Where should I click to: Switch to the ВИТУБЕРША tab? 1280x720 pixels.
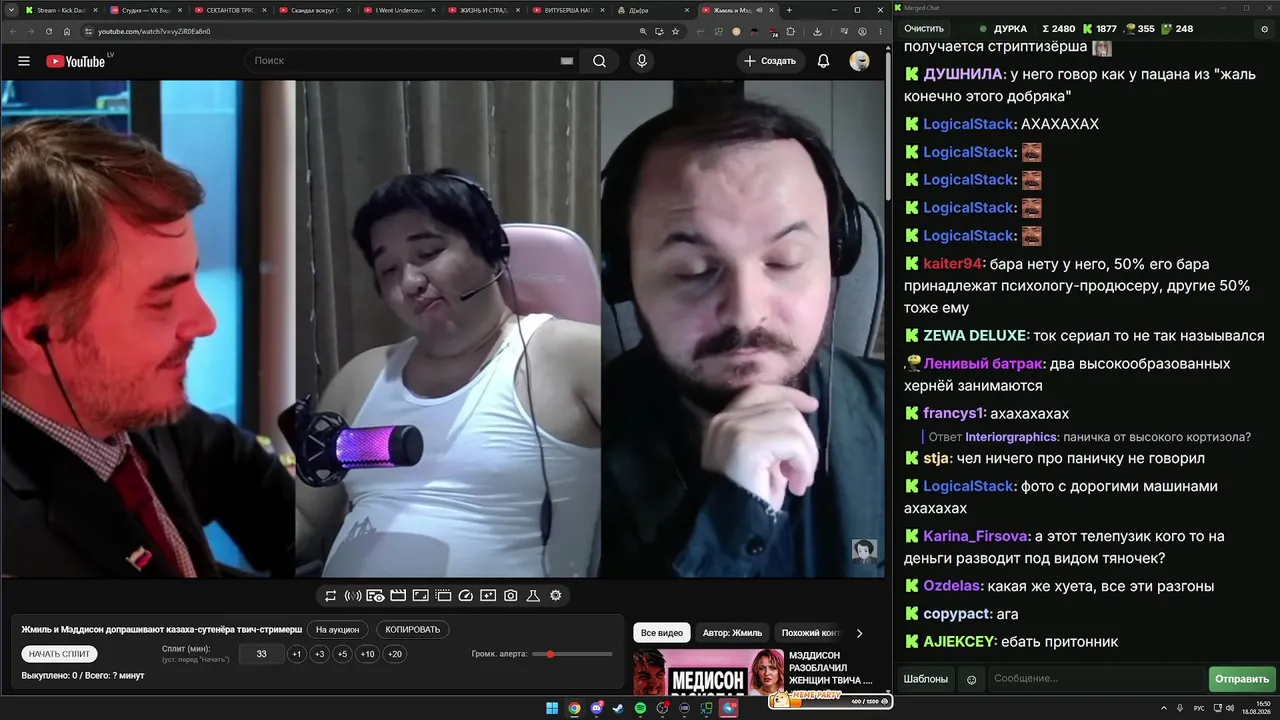(x=568, y=10)
